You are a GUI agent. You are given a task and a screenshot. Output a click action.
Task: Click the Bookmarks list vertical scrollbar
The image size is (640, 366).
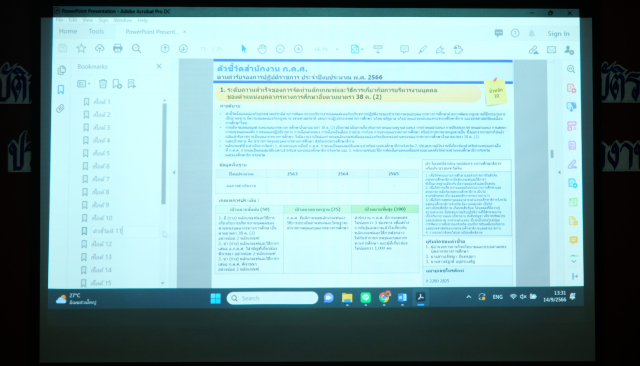[x=164, y=153]
